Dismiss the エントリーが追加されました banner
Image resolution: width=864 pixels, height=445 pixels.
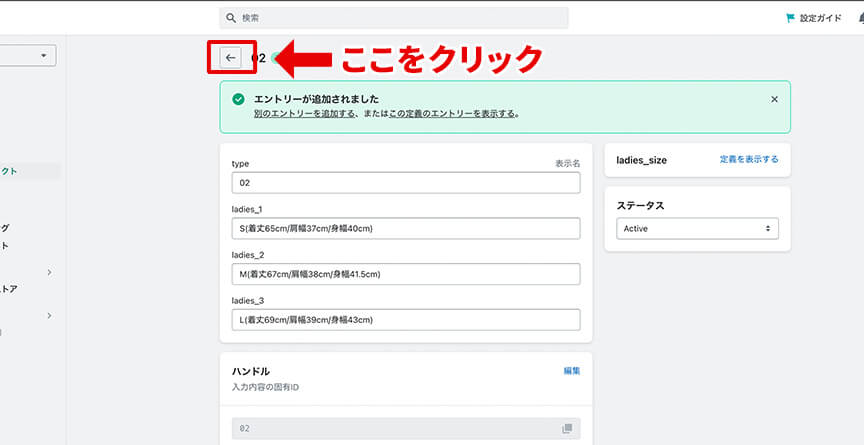pyautogui.click(x=774, y=99)
